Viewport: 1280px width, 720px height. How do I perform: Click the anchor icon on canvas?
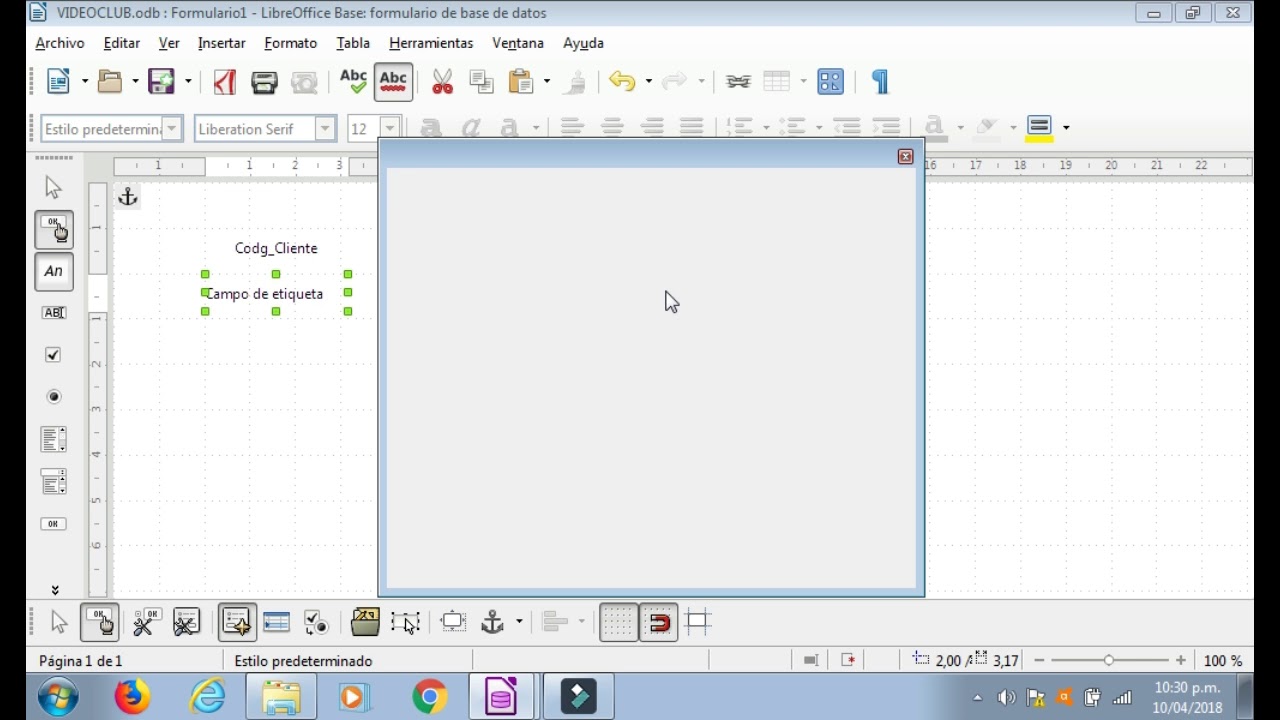(x=127, y=197)
